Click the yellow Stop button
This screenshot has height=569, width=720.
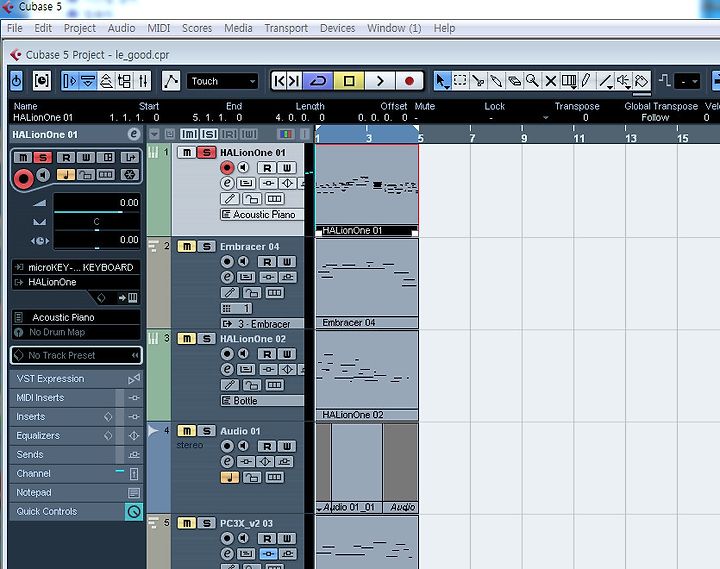tap(349, 81)
